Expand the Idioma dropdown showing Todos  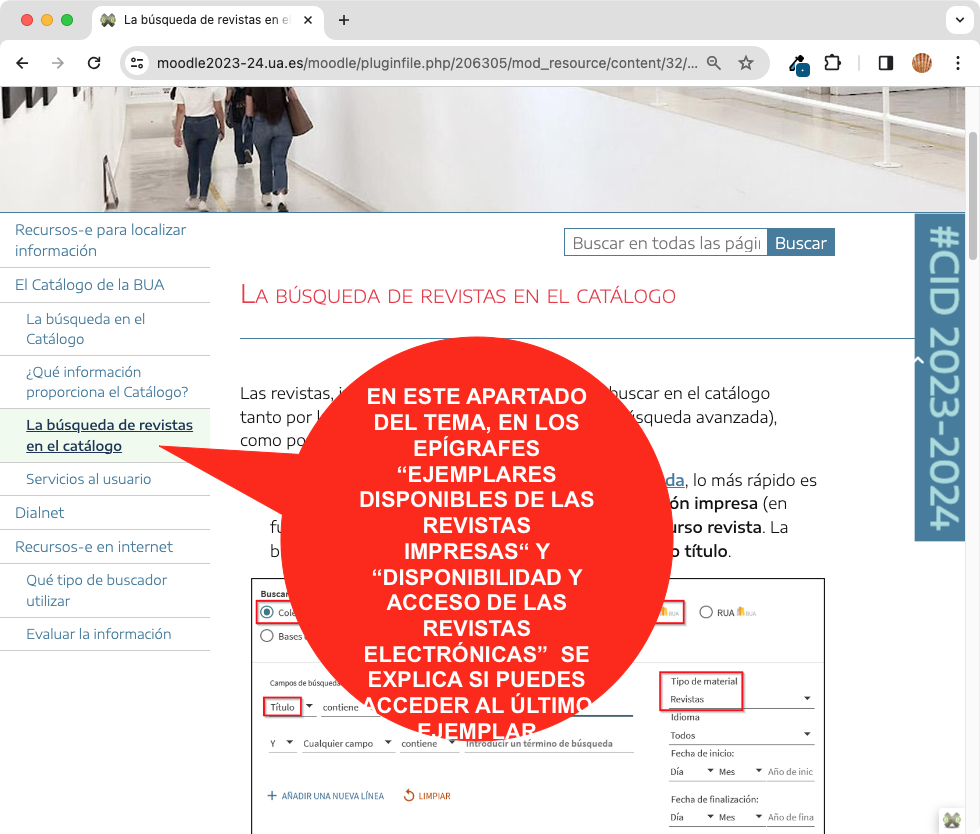[740, 735]
